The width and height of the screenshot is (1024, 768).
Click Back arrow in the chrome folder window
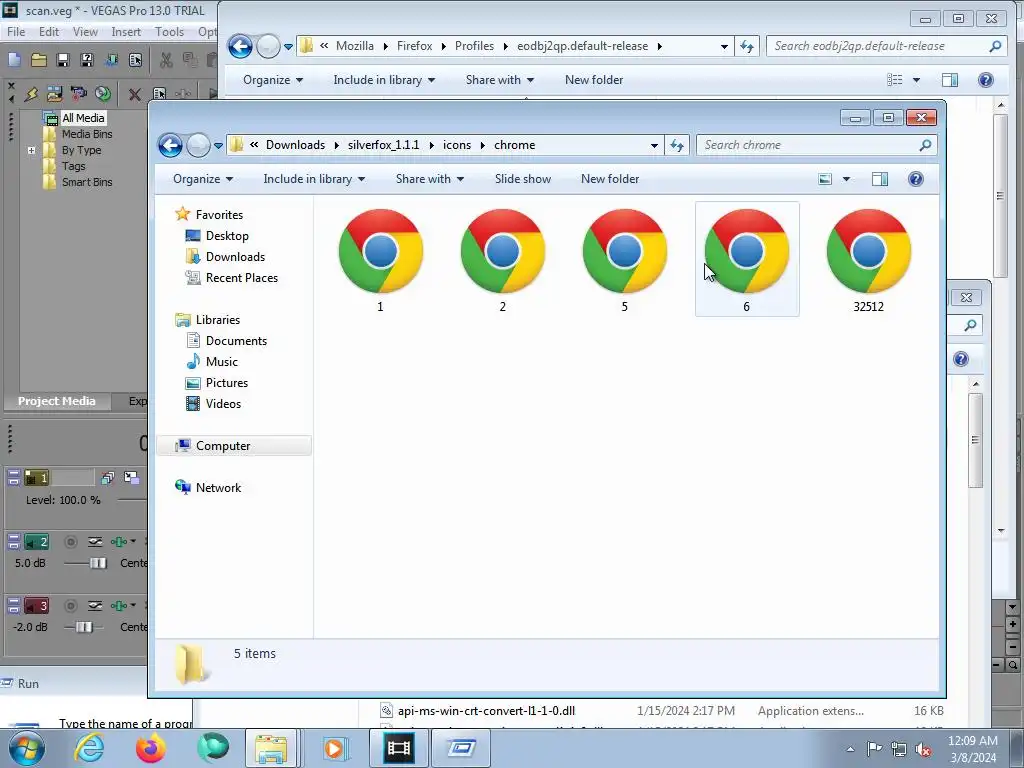click(170, 145)
